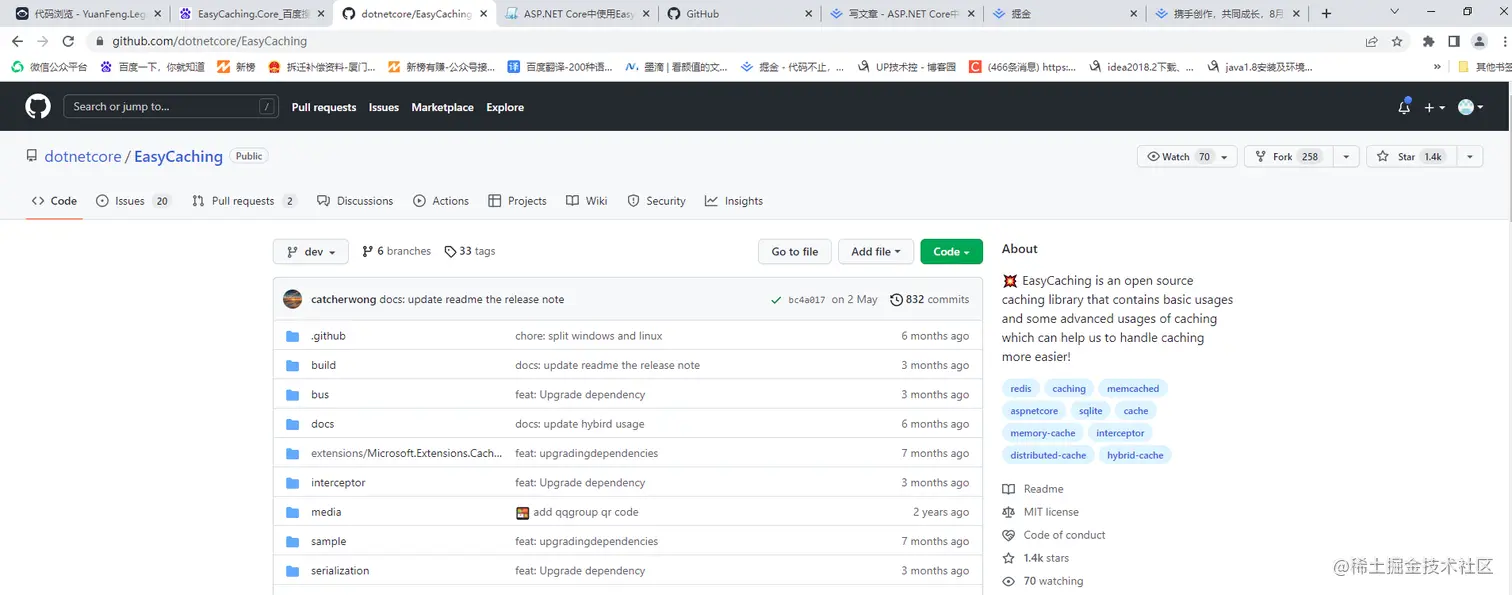The width and height of the screenshot is (1512, 595).
Task: Select the repository Issues tab
Action: [x=133, y=201]
